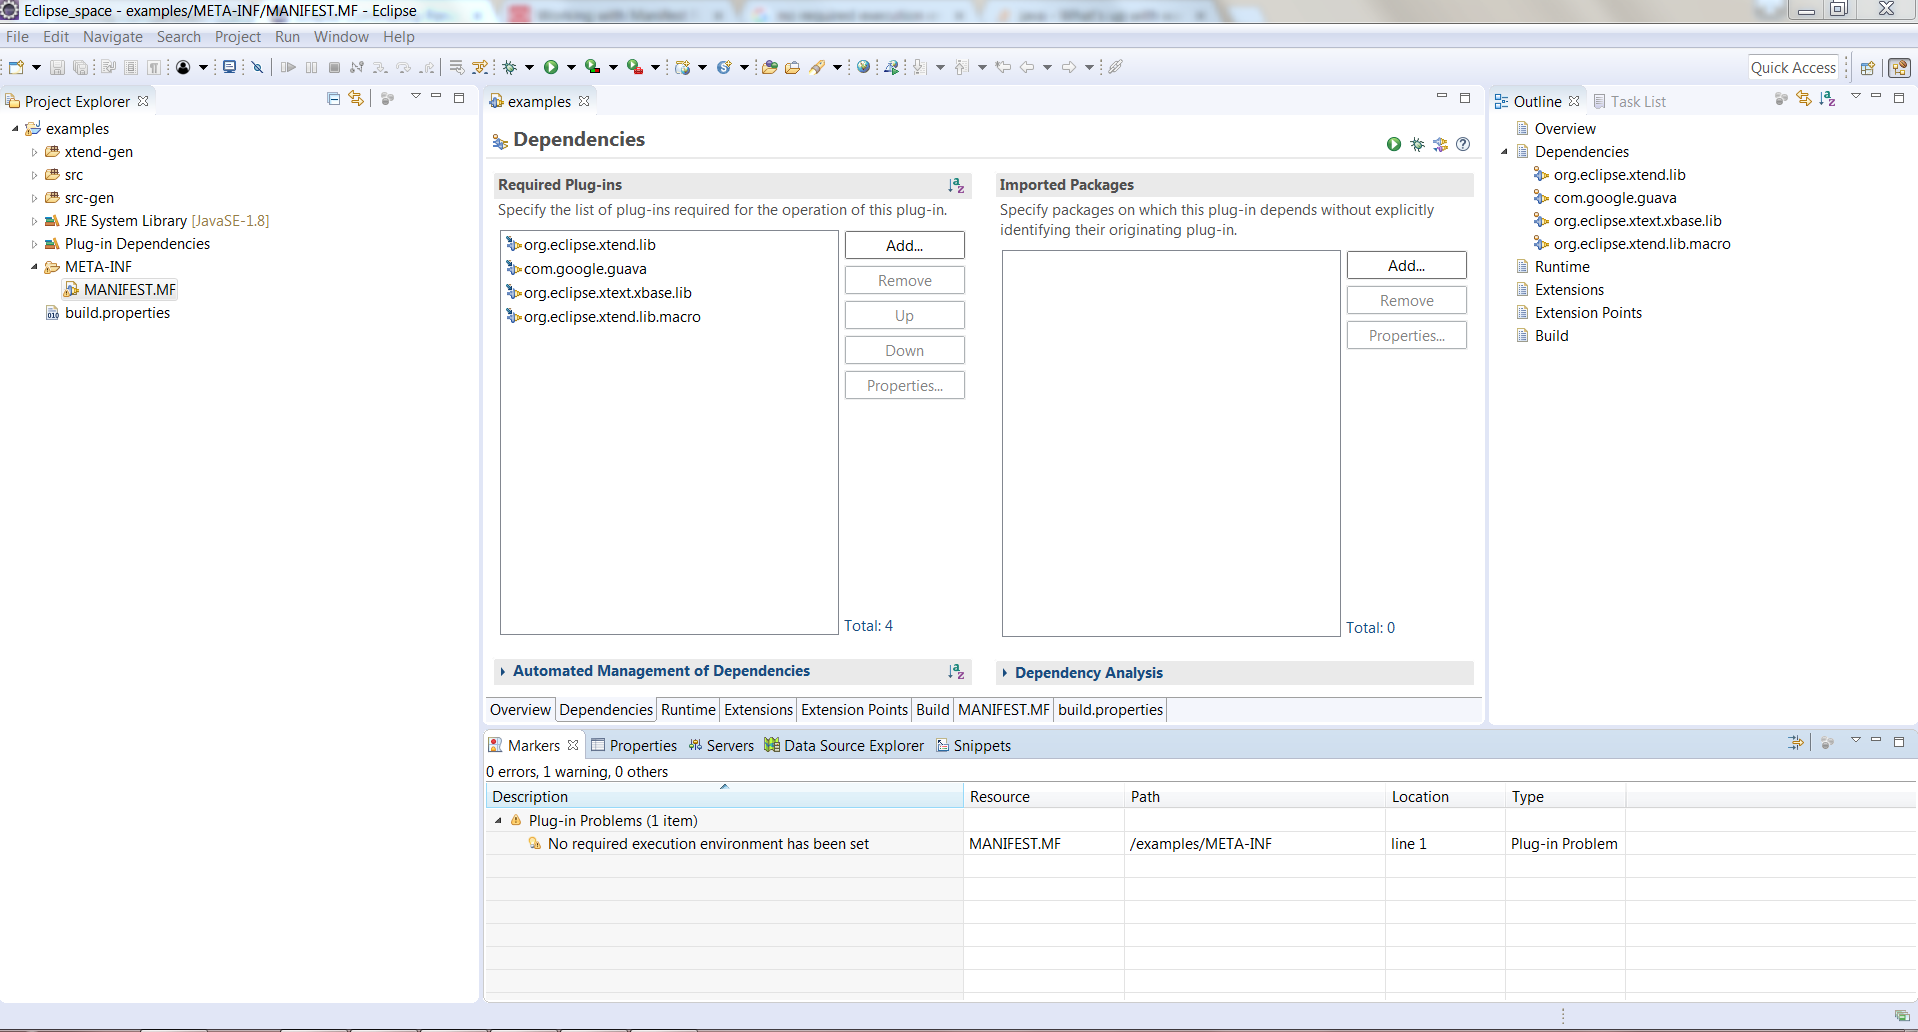Image resolution: width=1918 pixels, height=1032 pixels.
Task: Toggle alphabetical sort of Required Plug-ins
Action: coord(956,186)
